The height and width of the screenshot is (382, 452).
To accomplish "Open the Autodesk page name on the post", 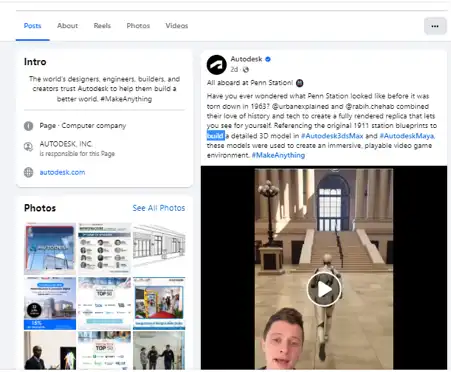I will tap(246, 59).
